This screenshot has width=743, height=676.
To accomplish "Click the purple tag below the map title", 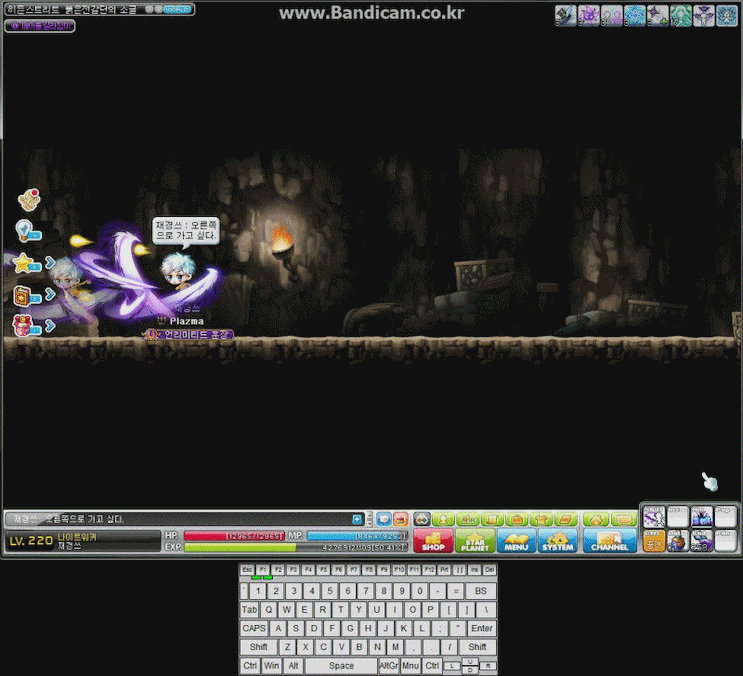I will pos(40,26).
